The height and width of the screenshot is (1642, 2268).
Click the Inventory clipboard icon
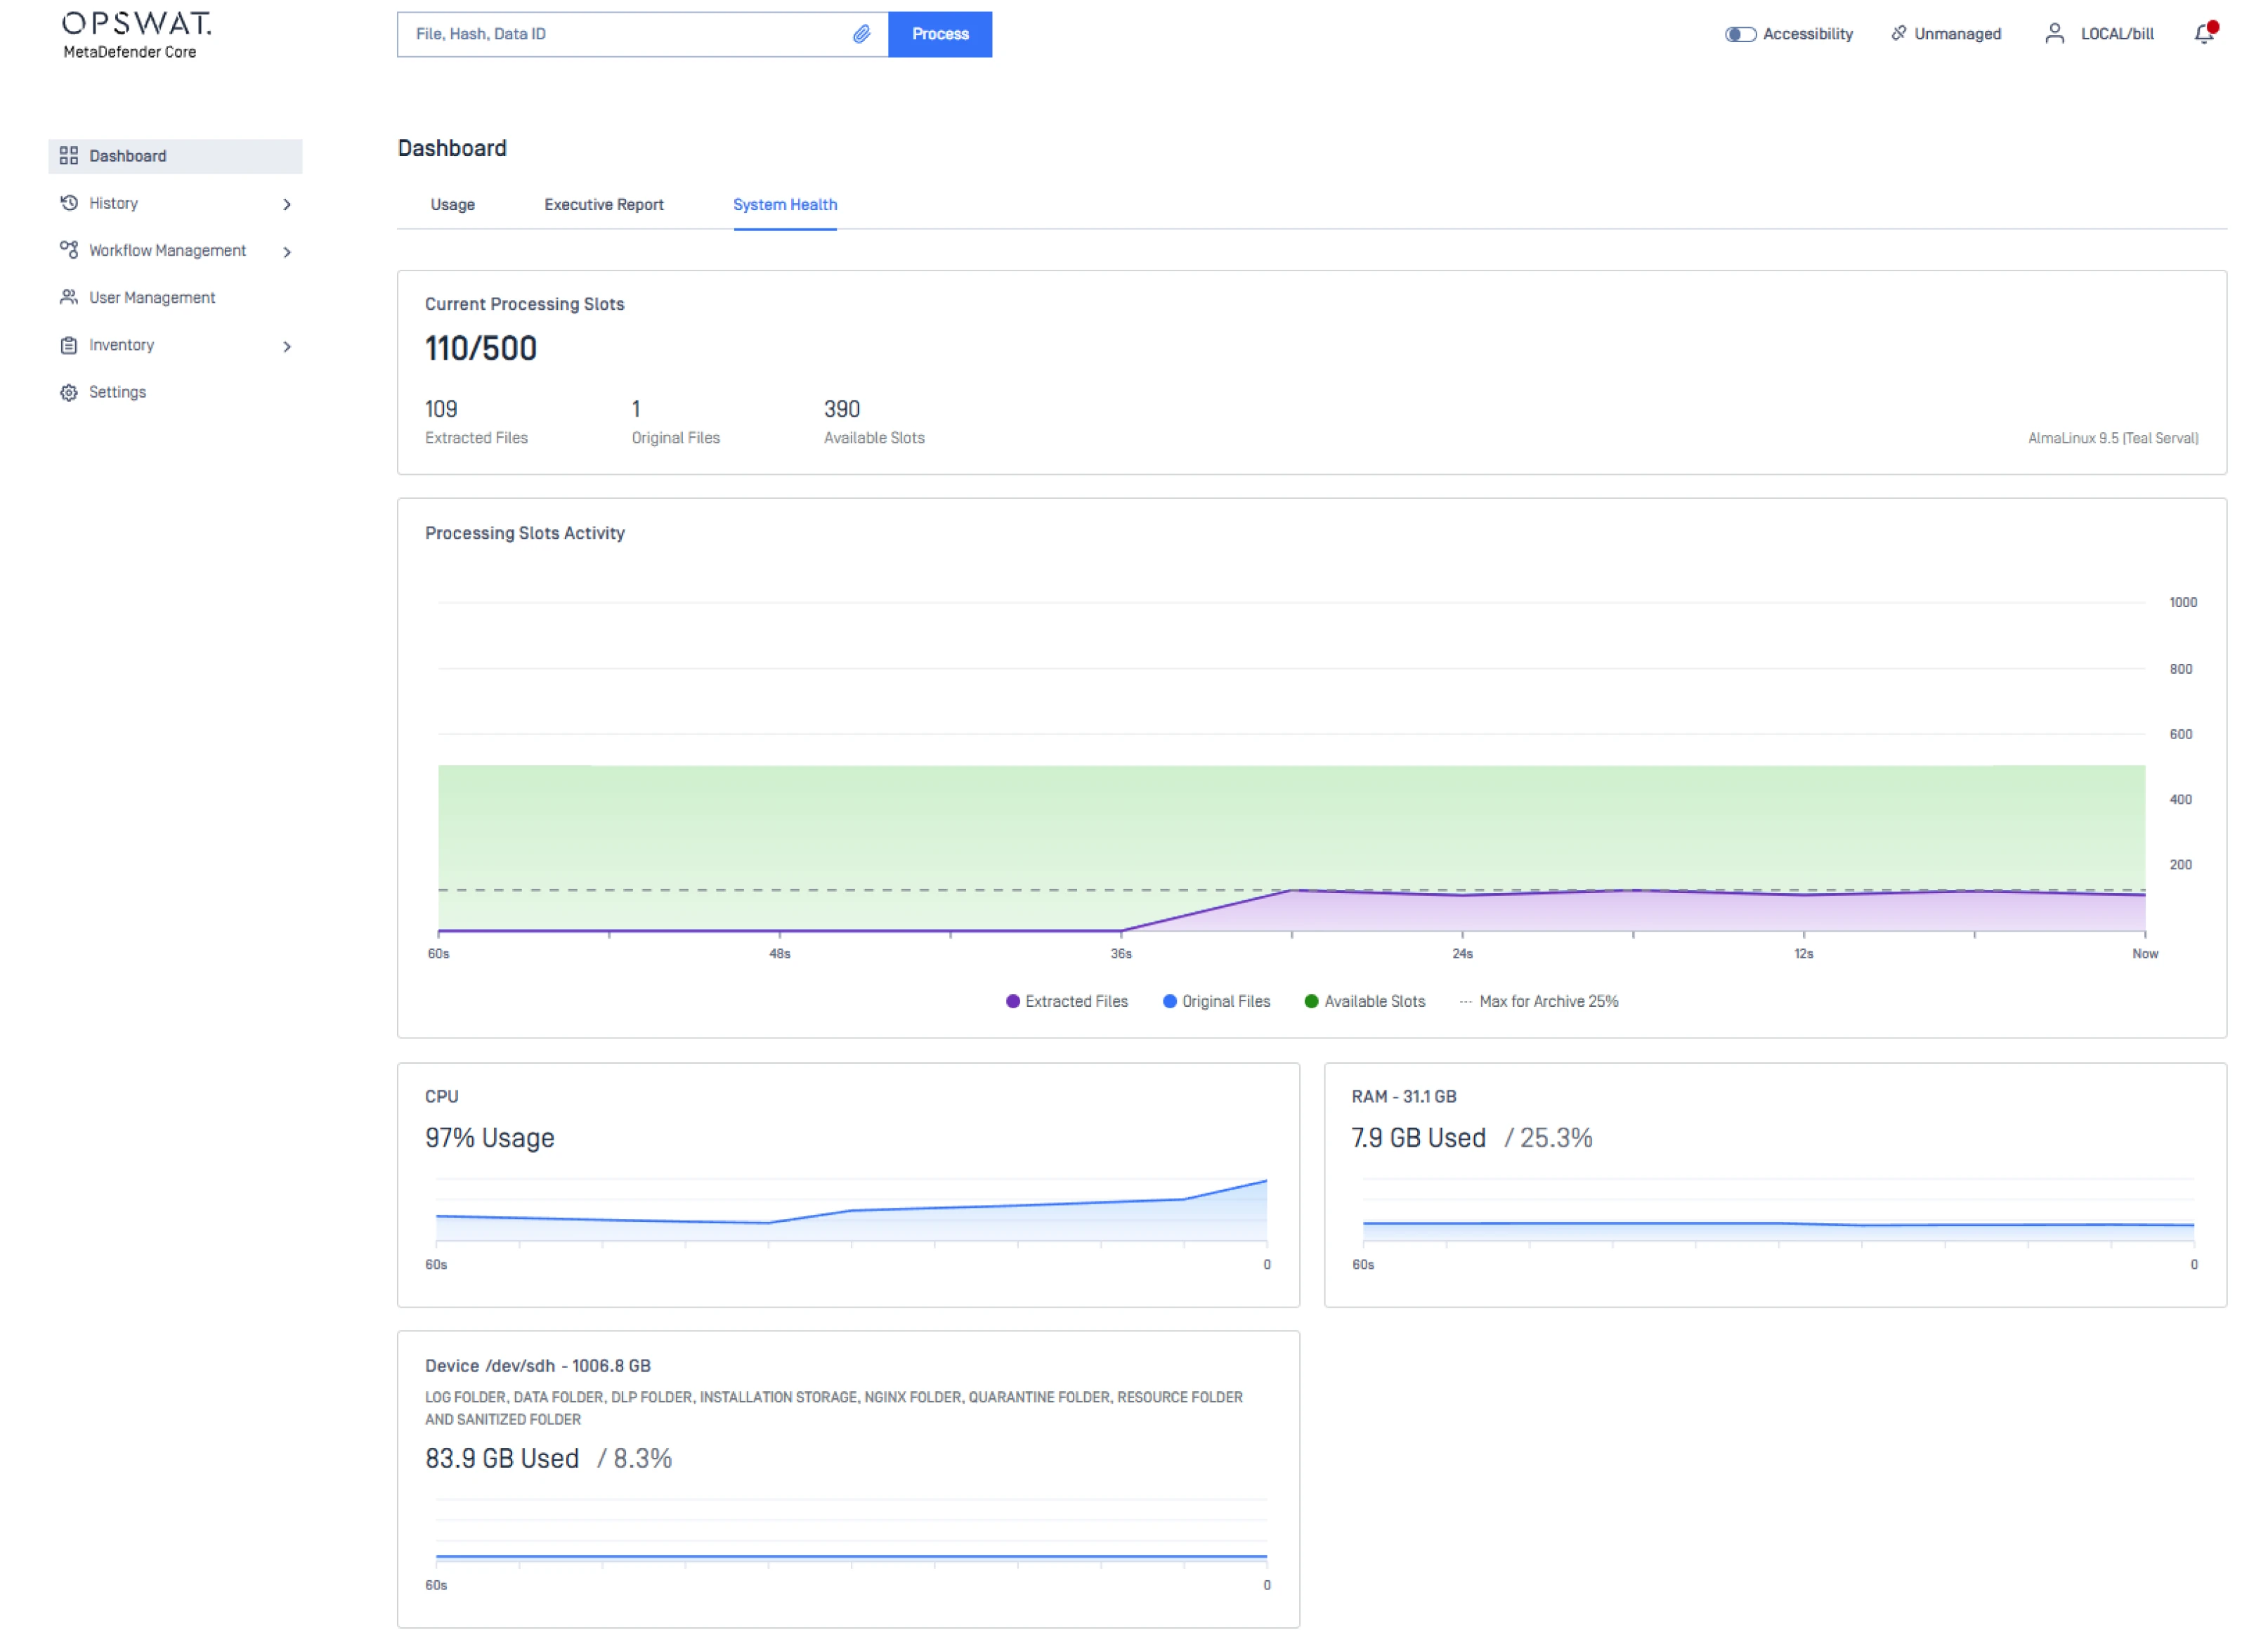(68, 345)
